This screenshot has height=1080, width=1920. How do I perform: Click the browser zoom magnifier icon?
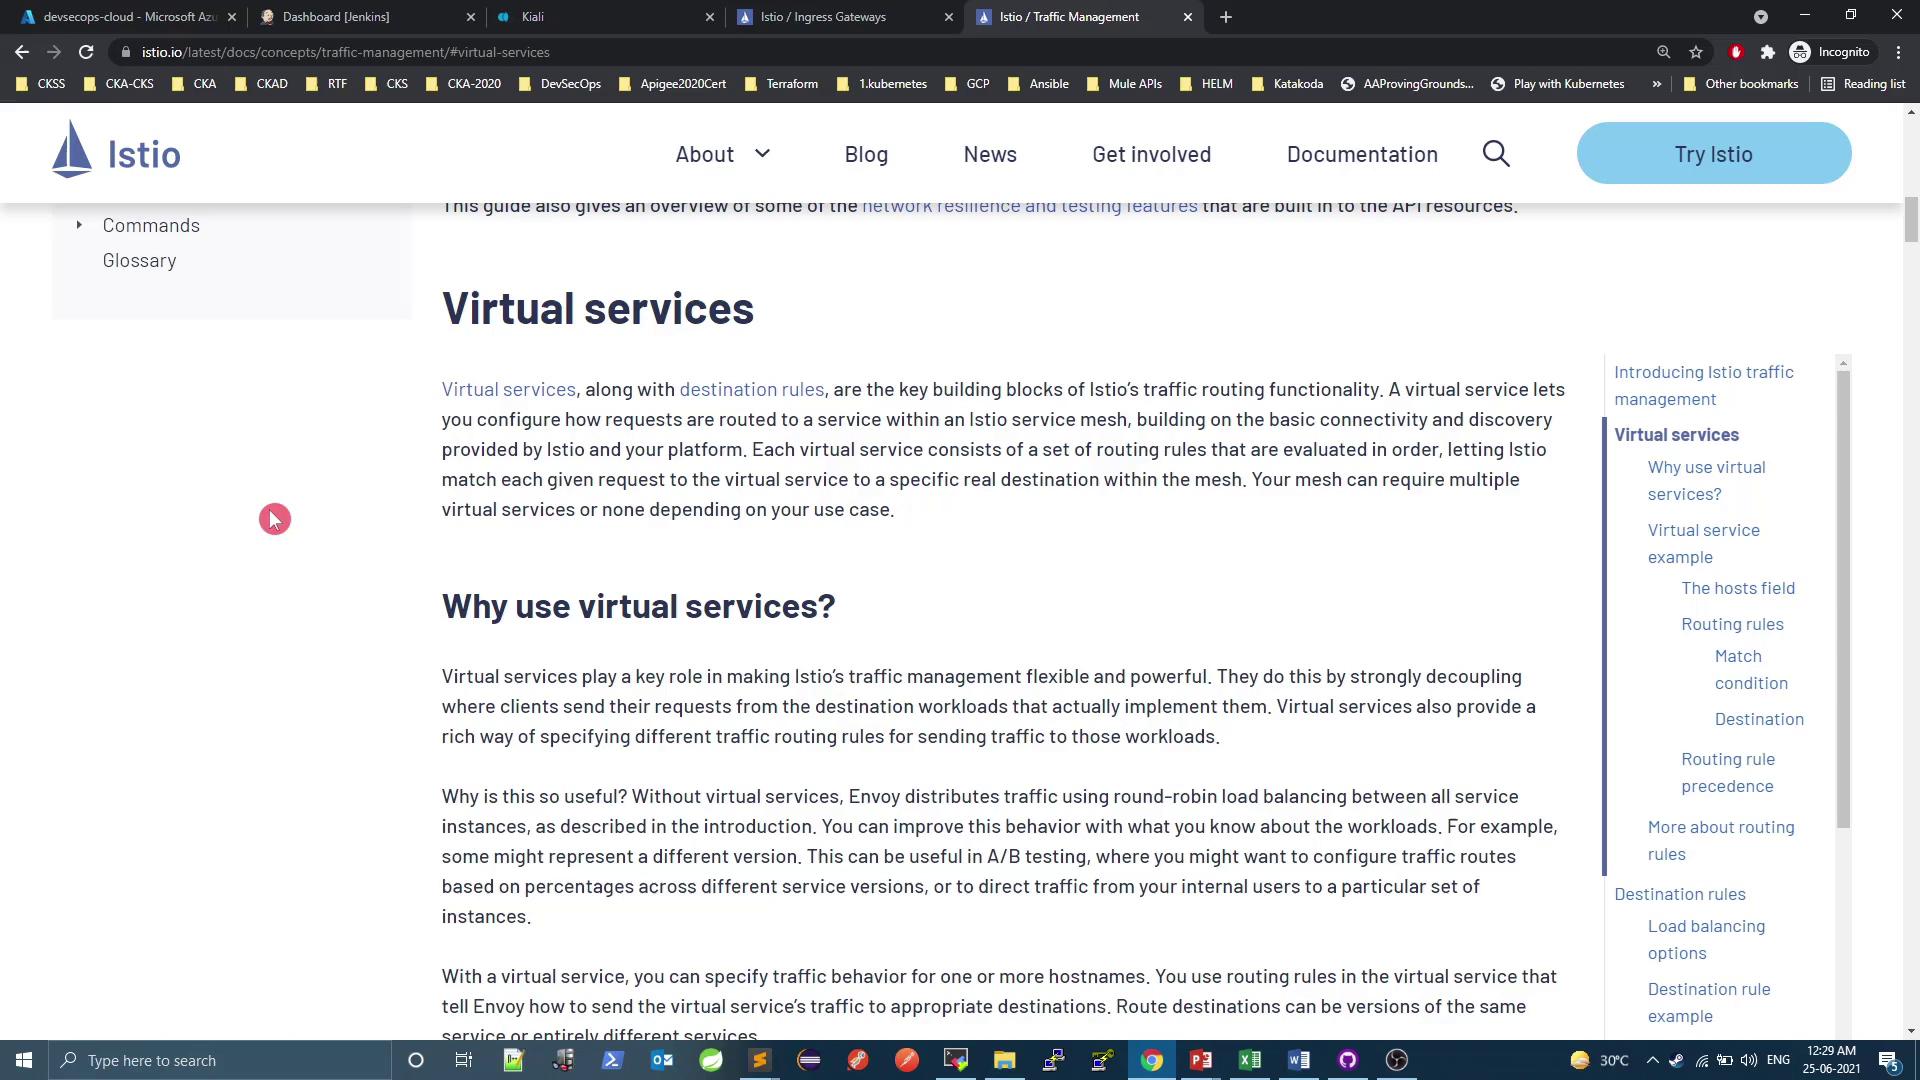[1663, 52]
